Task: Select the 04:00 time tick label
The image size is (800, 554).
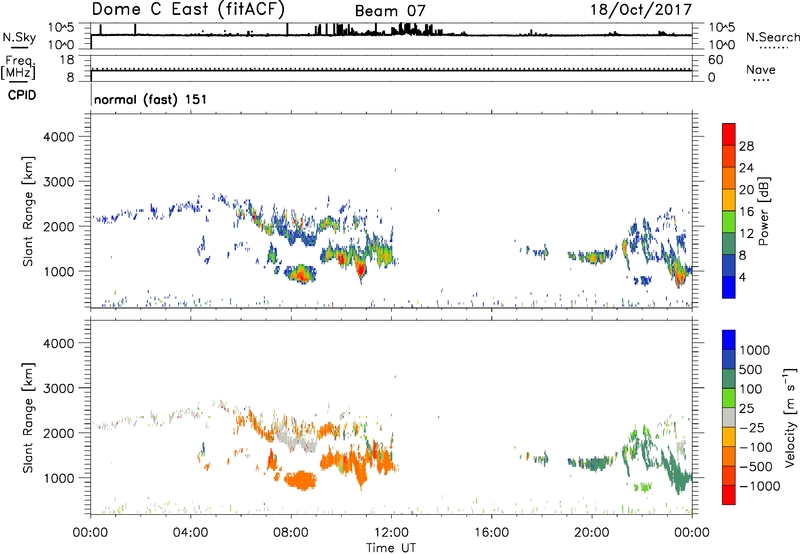Action: coord(190,533)
